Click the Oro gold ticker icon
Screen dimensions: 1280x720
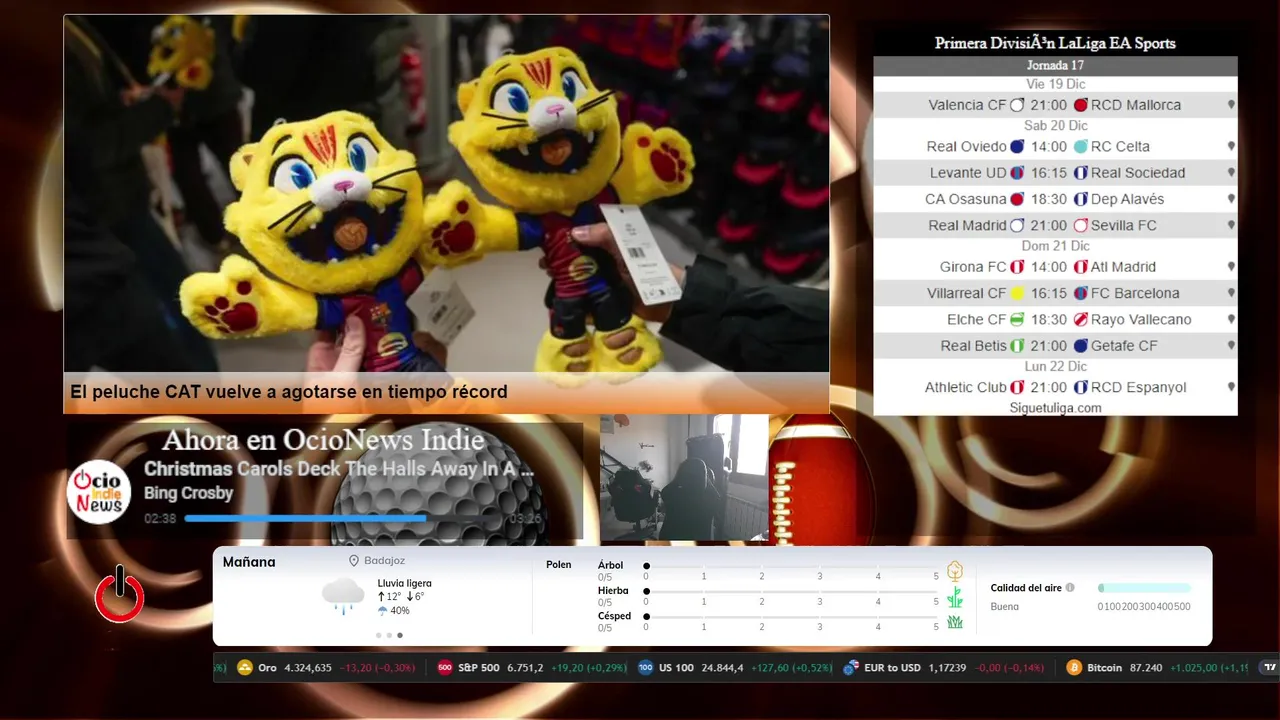point(245,667)
